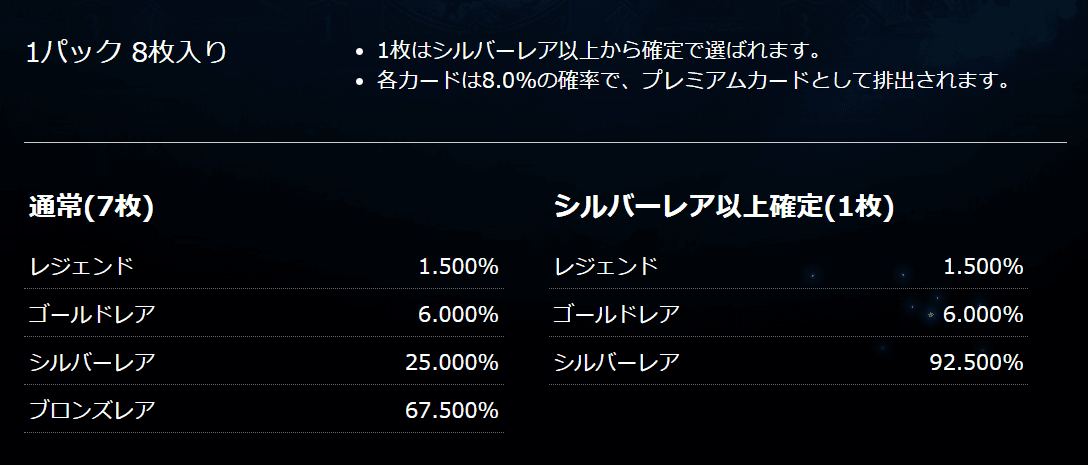1088x465 pixels.
Task: Click 1.500% value in 通常(7枚) table
Action: pos(458,266)
